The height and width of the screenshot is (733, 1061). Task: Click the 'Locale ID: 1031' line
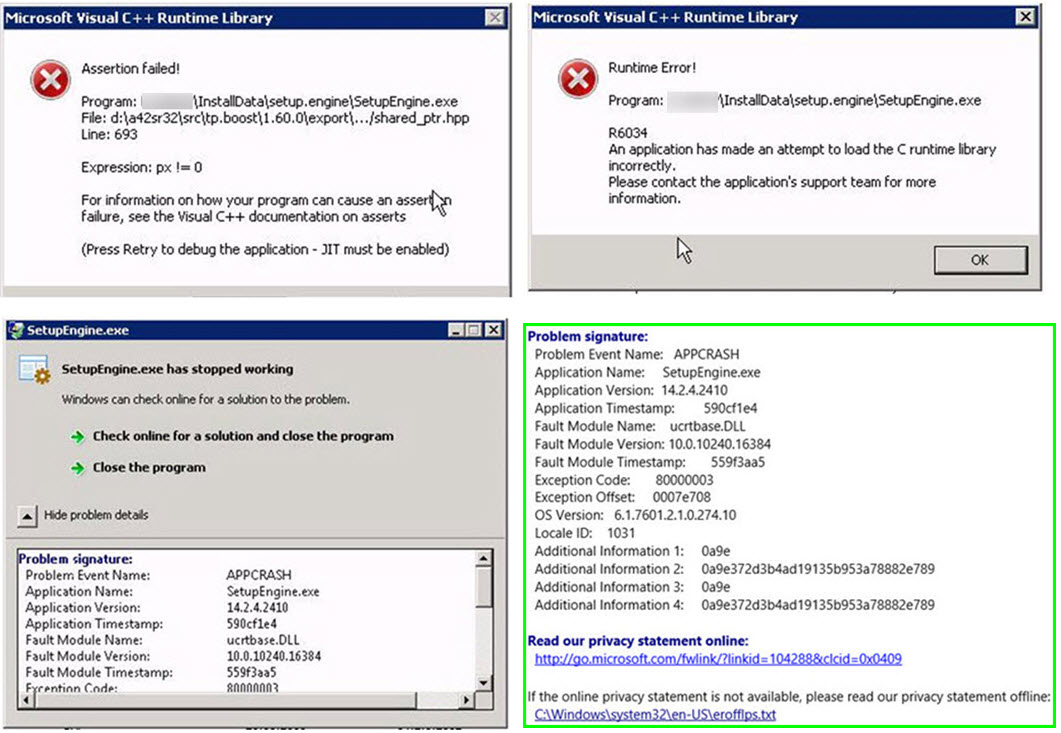[x=585, y=533]
